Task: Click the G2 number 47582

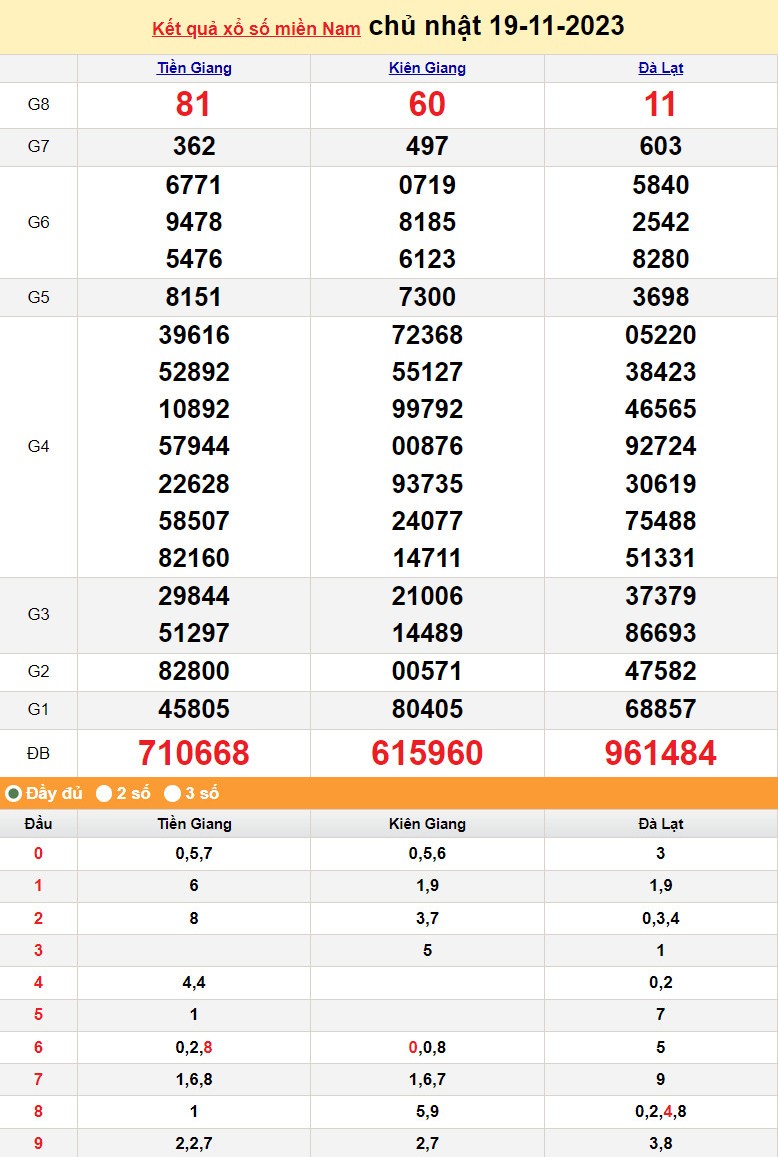Action: (660, 671)
